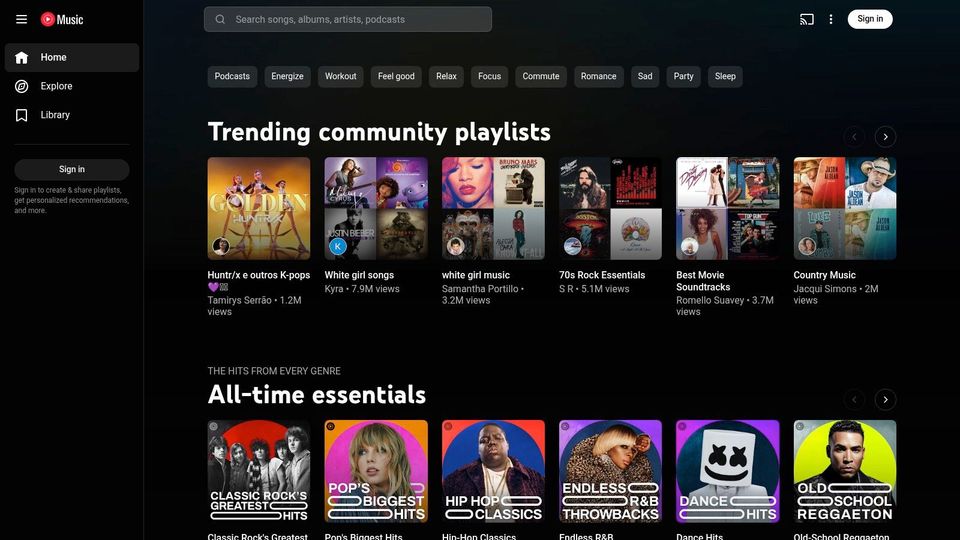960x540 pixels.
Task: Click the search magnifier icon
Action: click(220, 20)
